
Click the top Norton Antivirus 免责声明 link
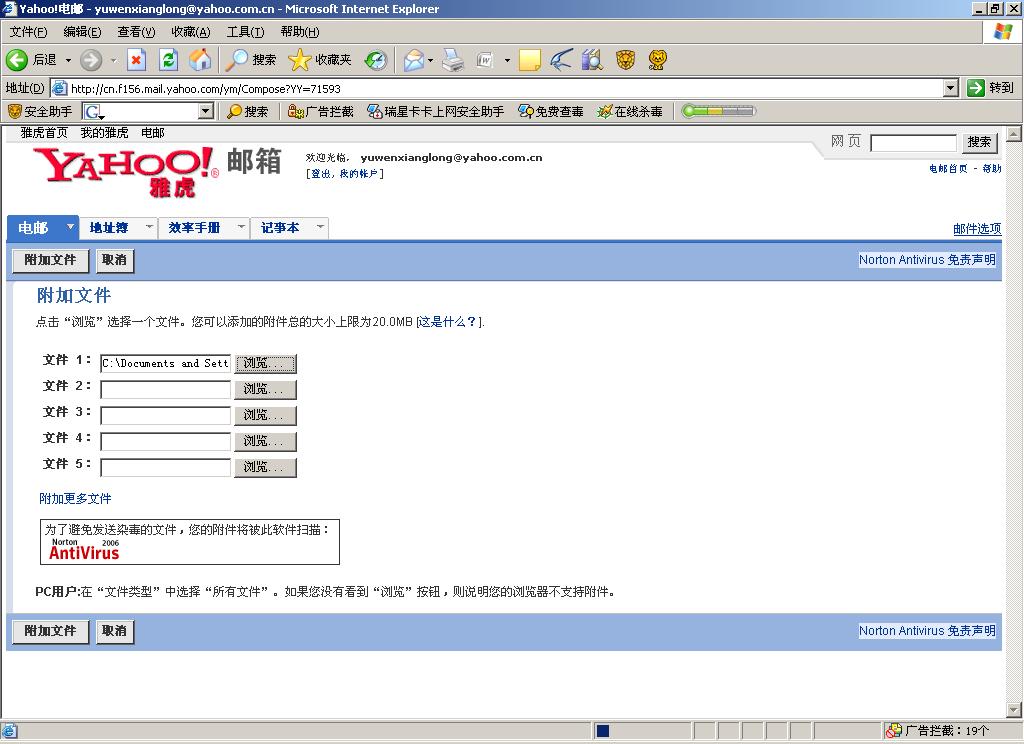coord(927,260)
